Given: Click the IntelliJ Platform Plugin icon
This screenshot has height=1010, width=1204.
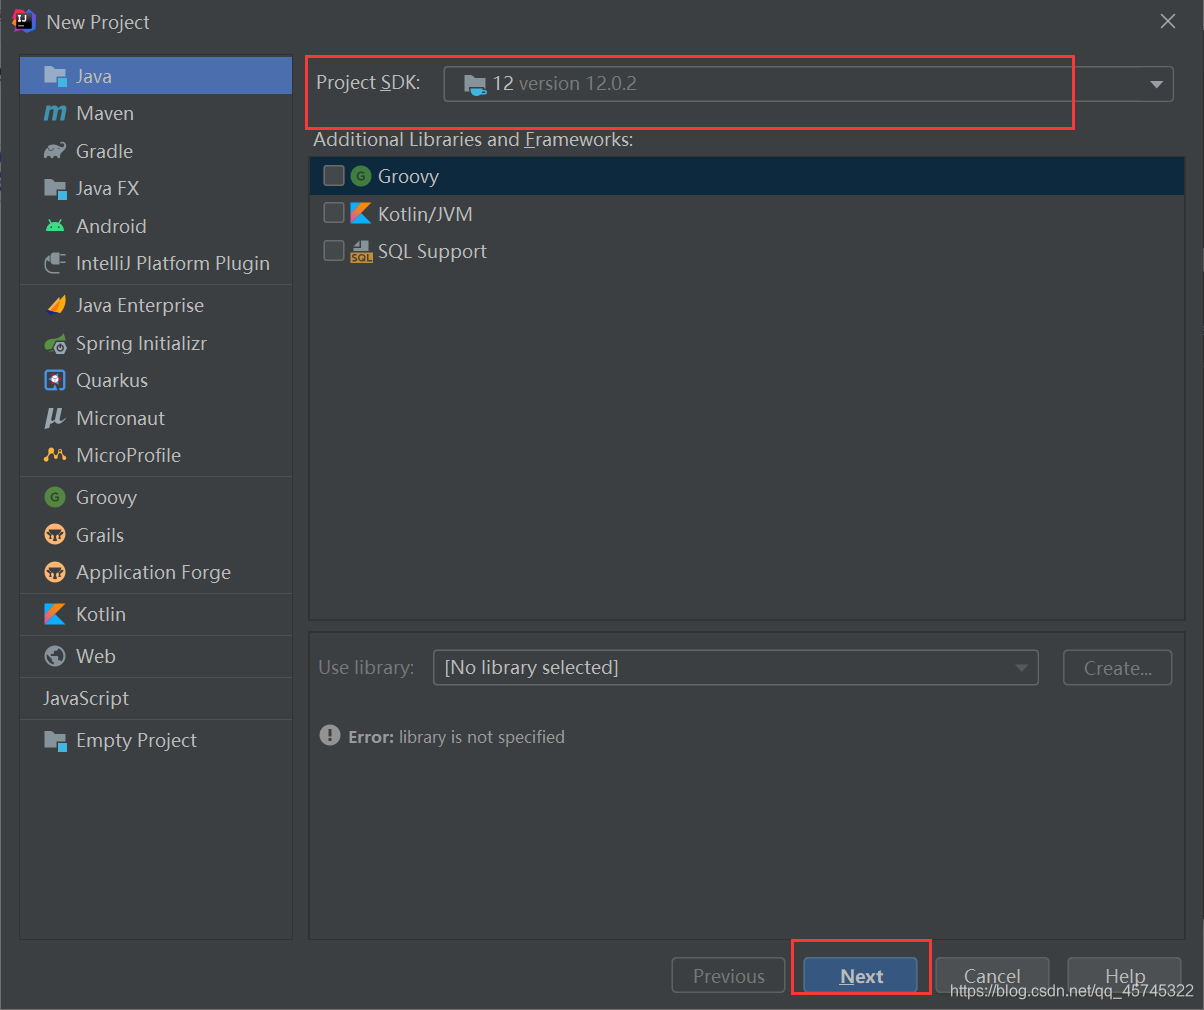Looking at the screenshot, I should click(x=55, y=263).
